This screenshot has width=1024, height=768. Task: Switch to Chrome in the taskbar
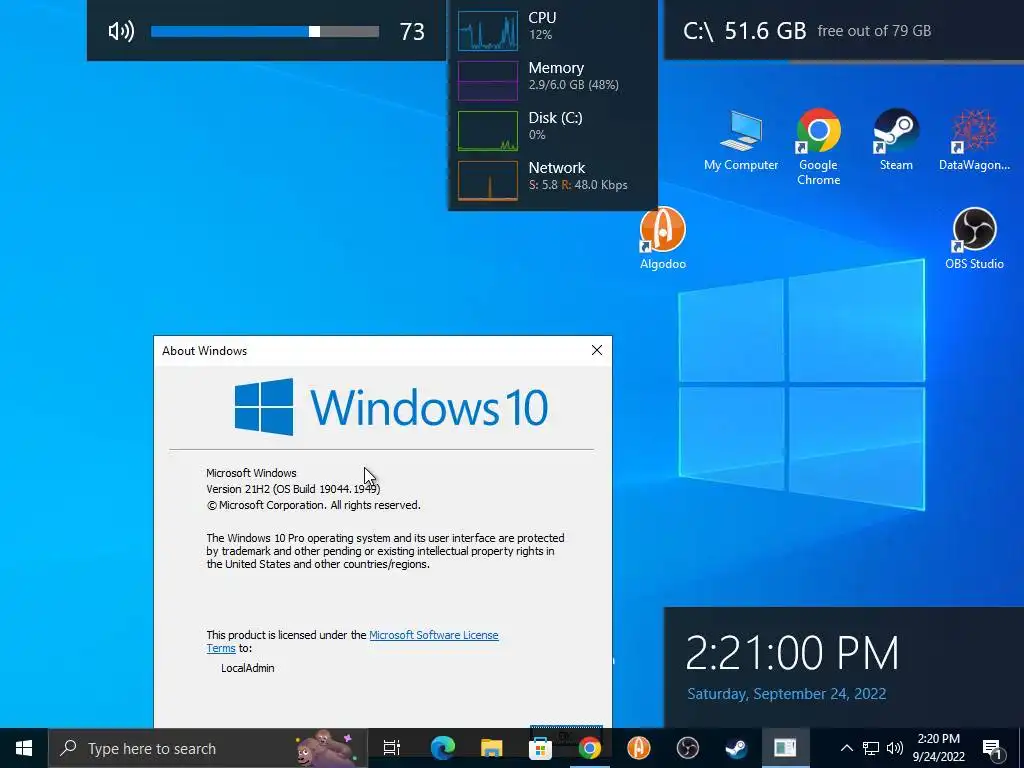coord(589,748)
